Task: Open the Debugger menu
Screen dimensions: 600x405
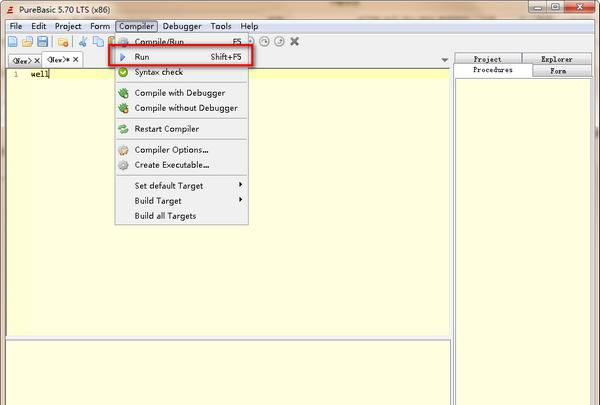Action: click(182, 26)
